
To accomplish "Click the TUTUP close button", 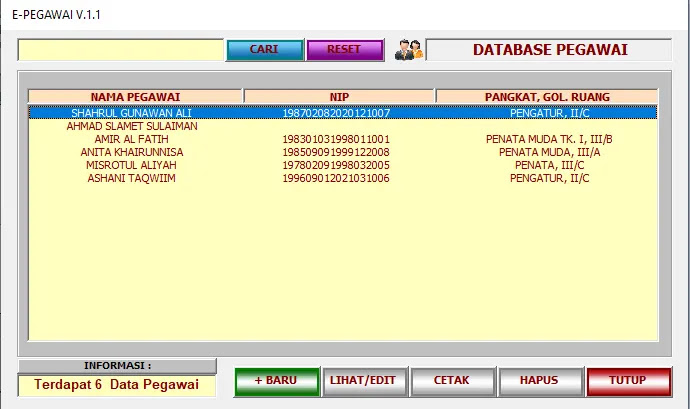I will 628,381.
